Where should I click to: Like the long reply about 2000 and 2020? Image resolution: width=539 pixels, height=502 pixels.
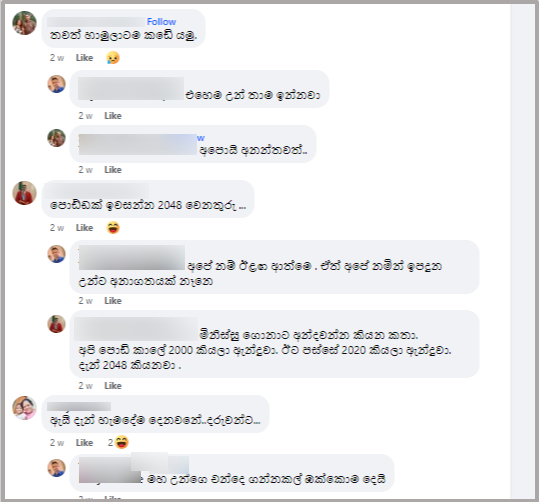click(113, 386)
